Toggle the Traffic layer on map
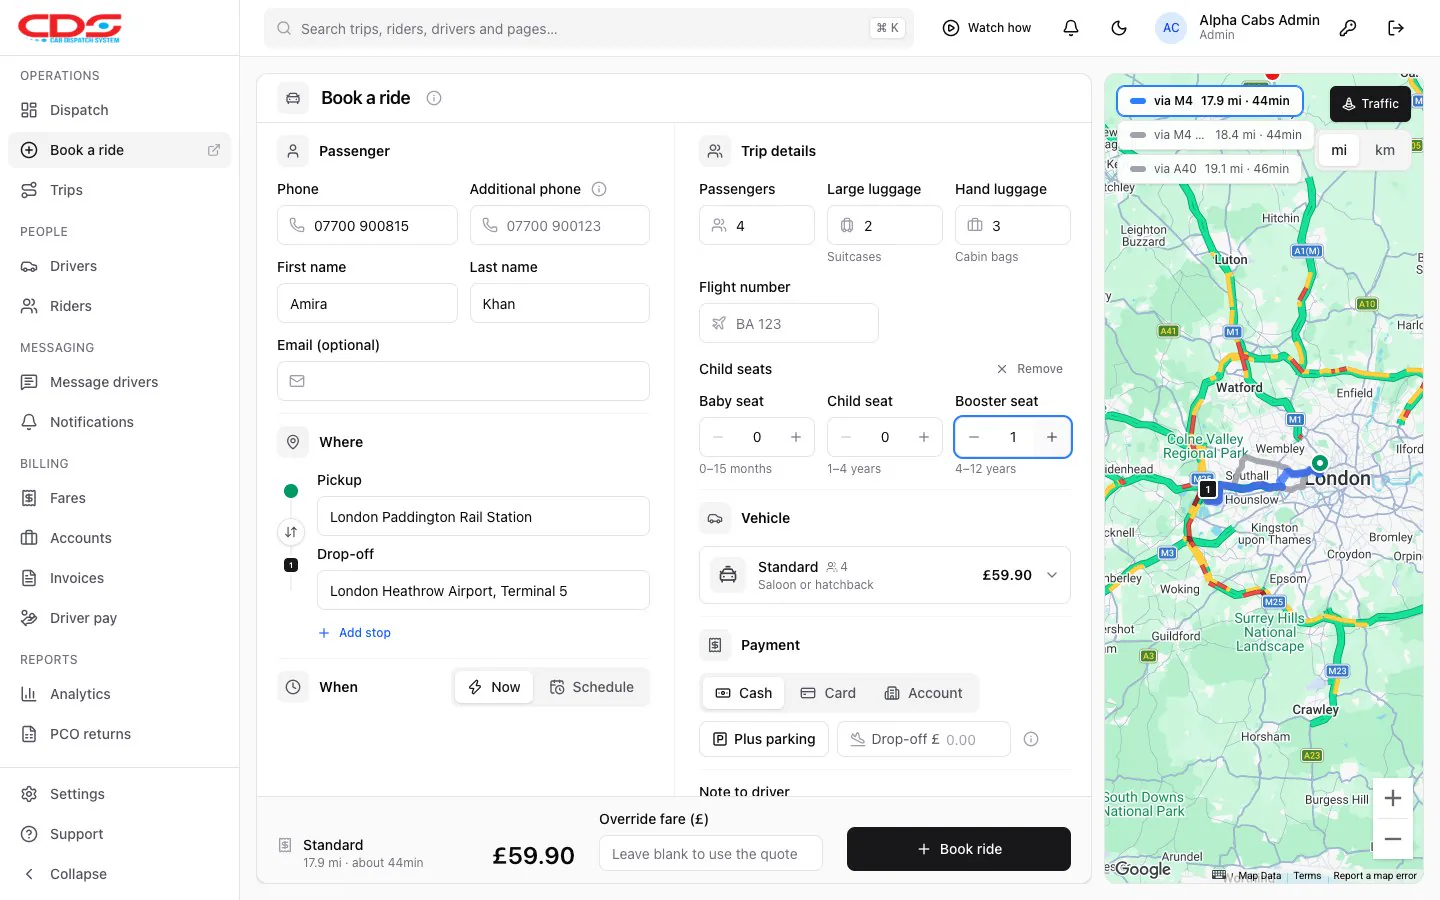The image size is (1440, 900). point(1370,104)
